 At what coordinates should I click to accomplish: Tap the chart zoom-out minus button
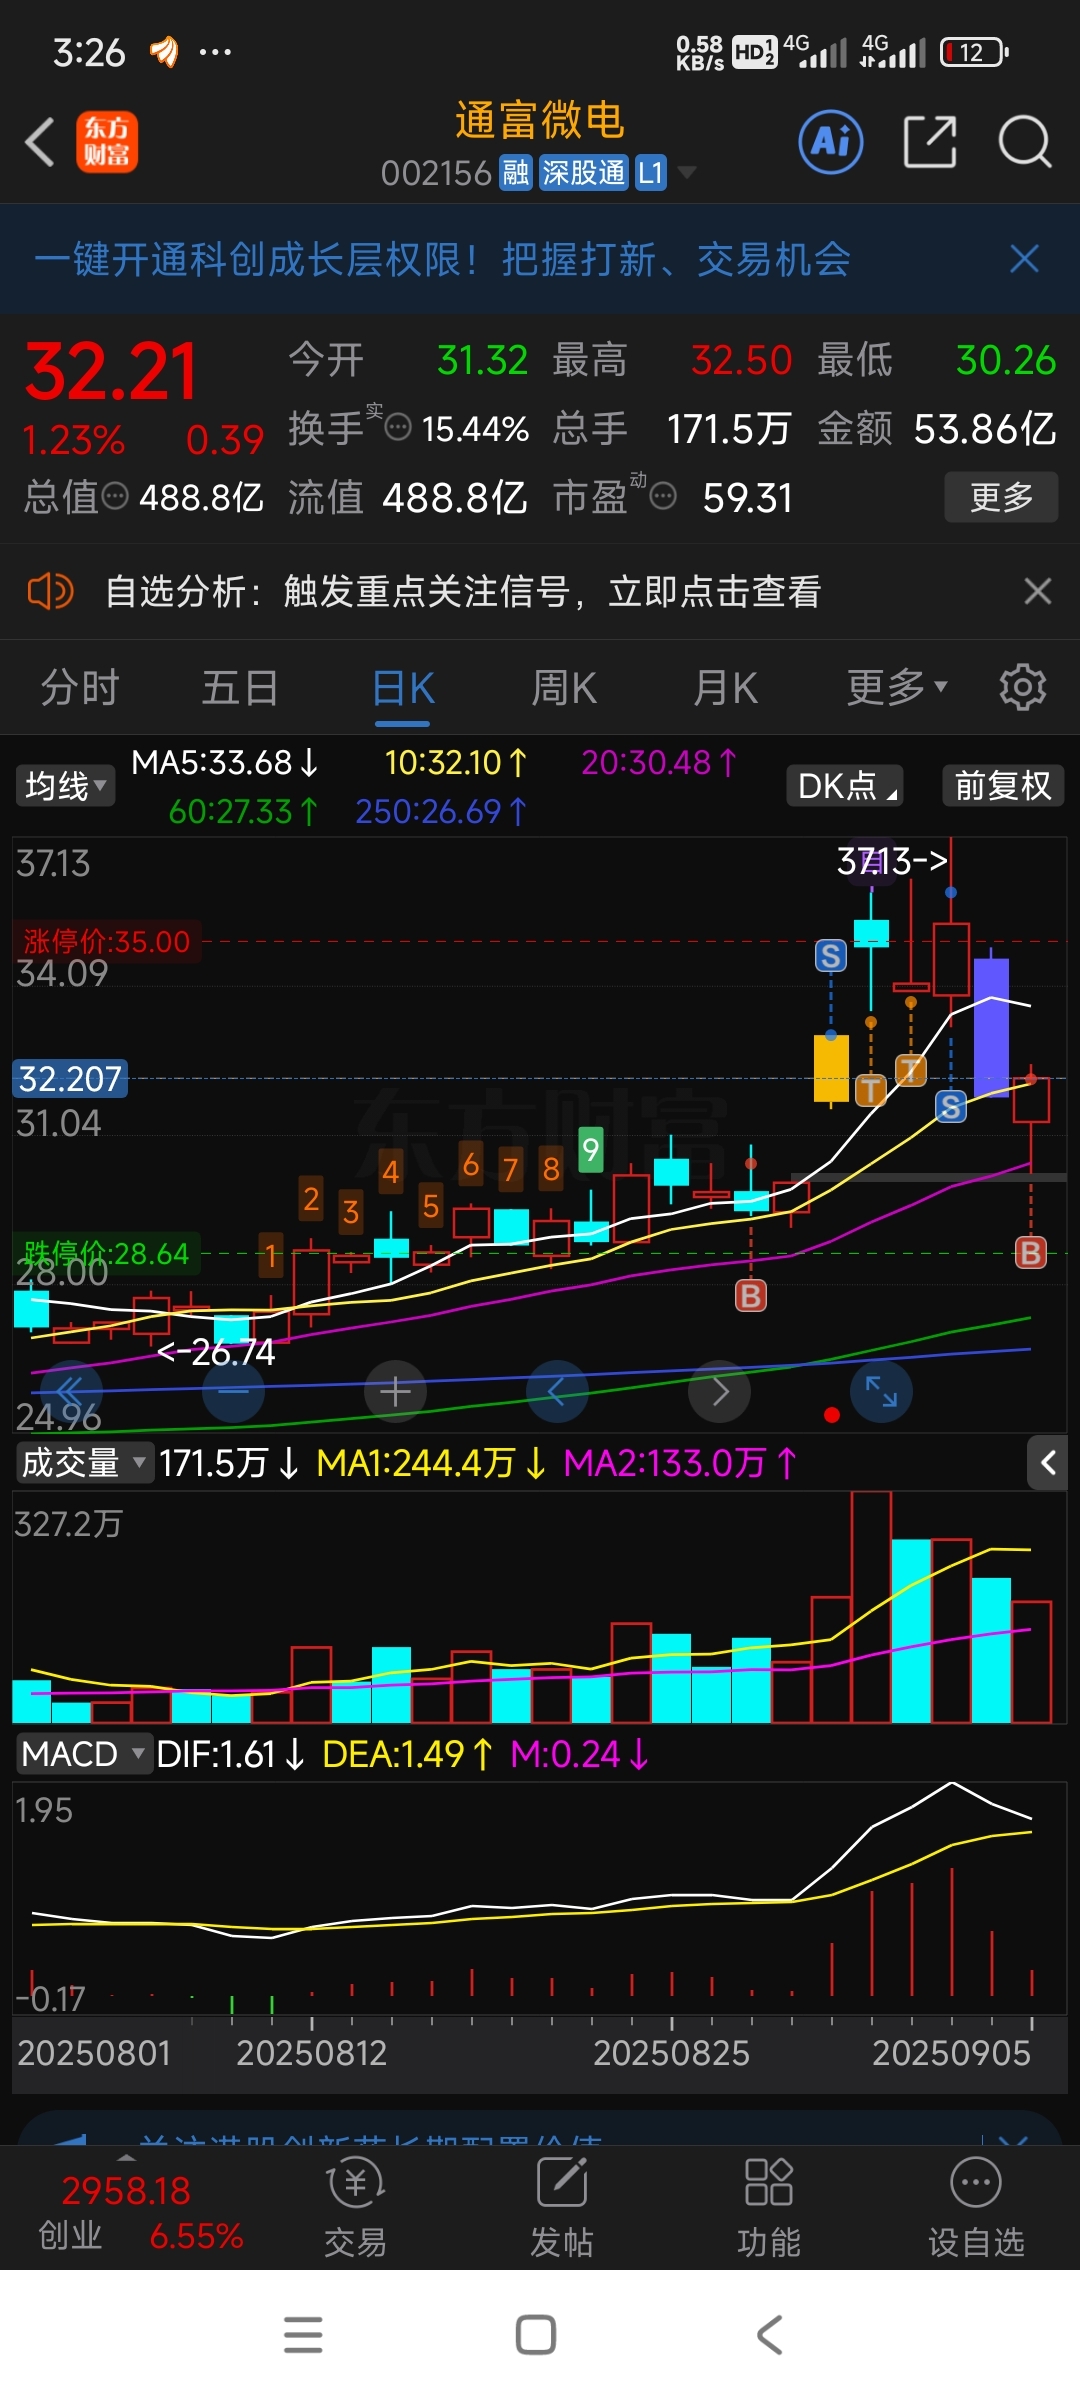click(x=233, y=1391)
